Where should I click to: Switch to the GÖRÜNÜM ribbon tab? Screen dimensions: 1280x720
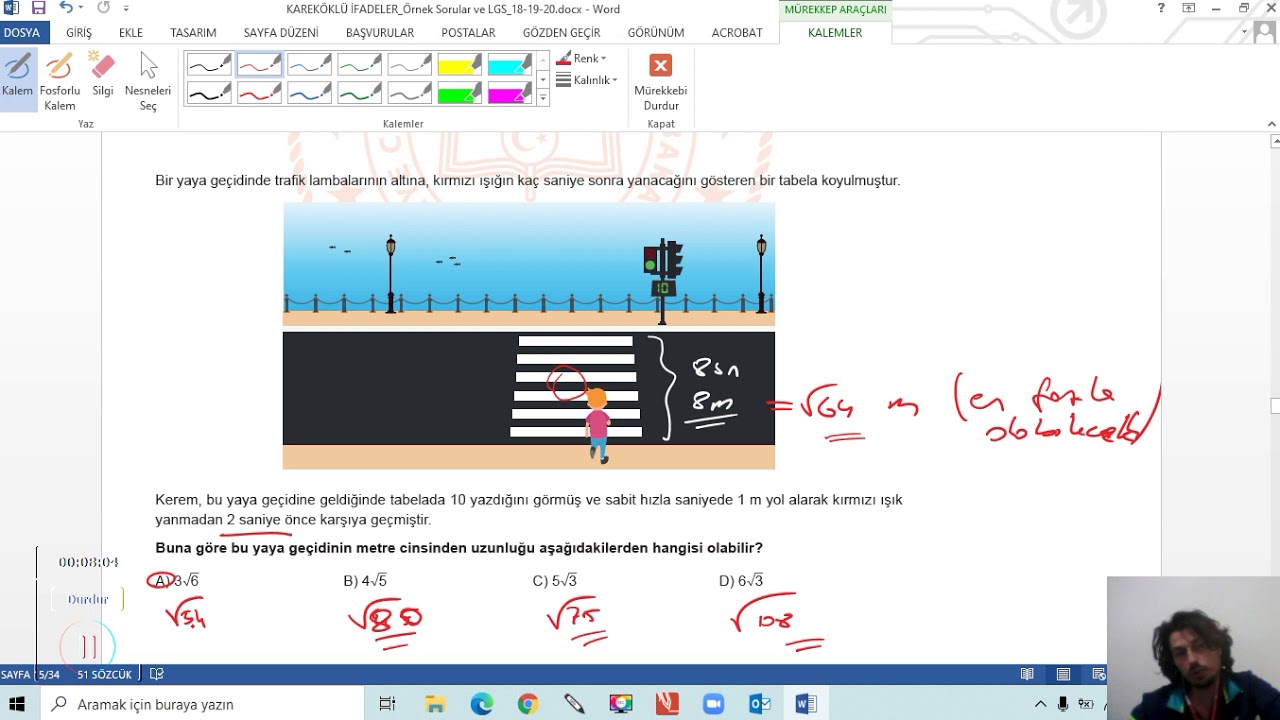pos(656,33)
